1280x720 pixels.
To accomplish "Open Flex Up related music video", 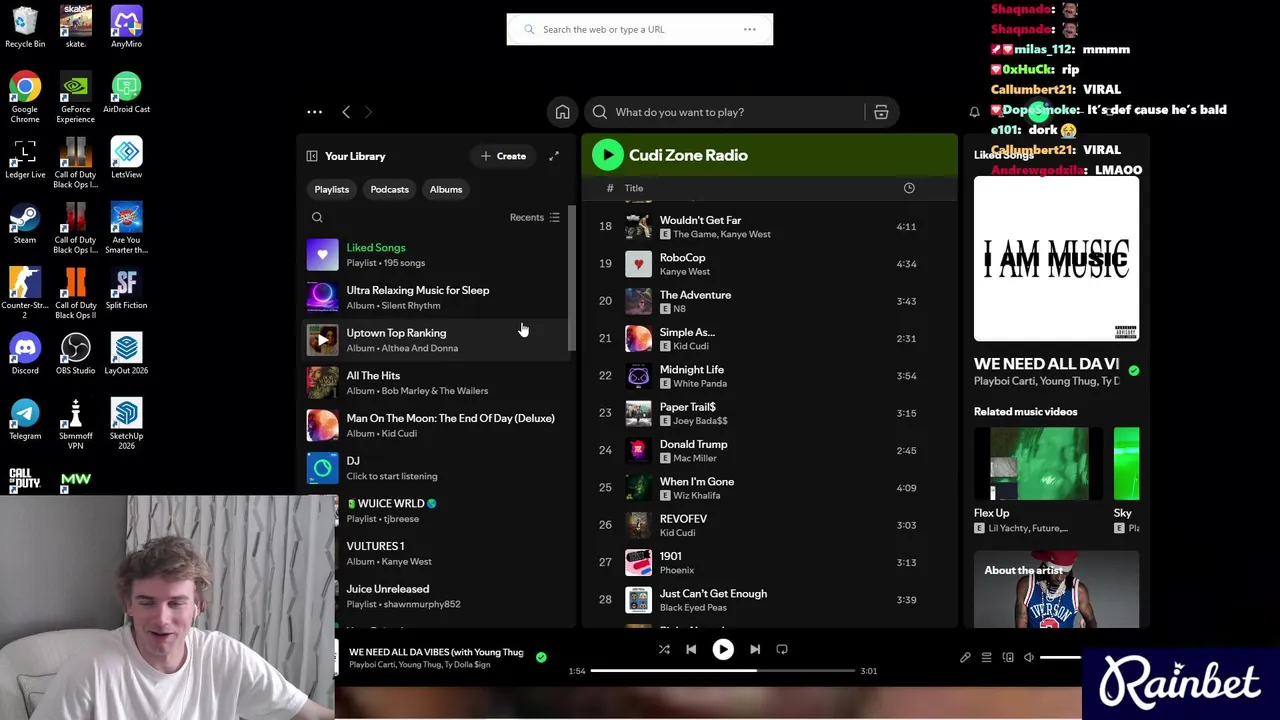I will pyautogui.click(x=1039, y=463).
